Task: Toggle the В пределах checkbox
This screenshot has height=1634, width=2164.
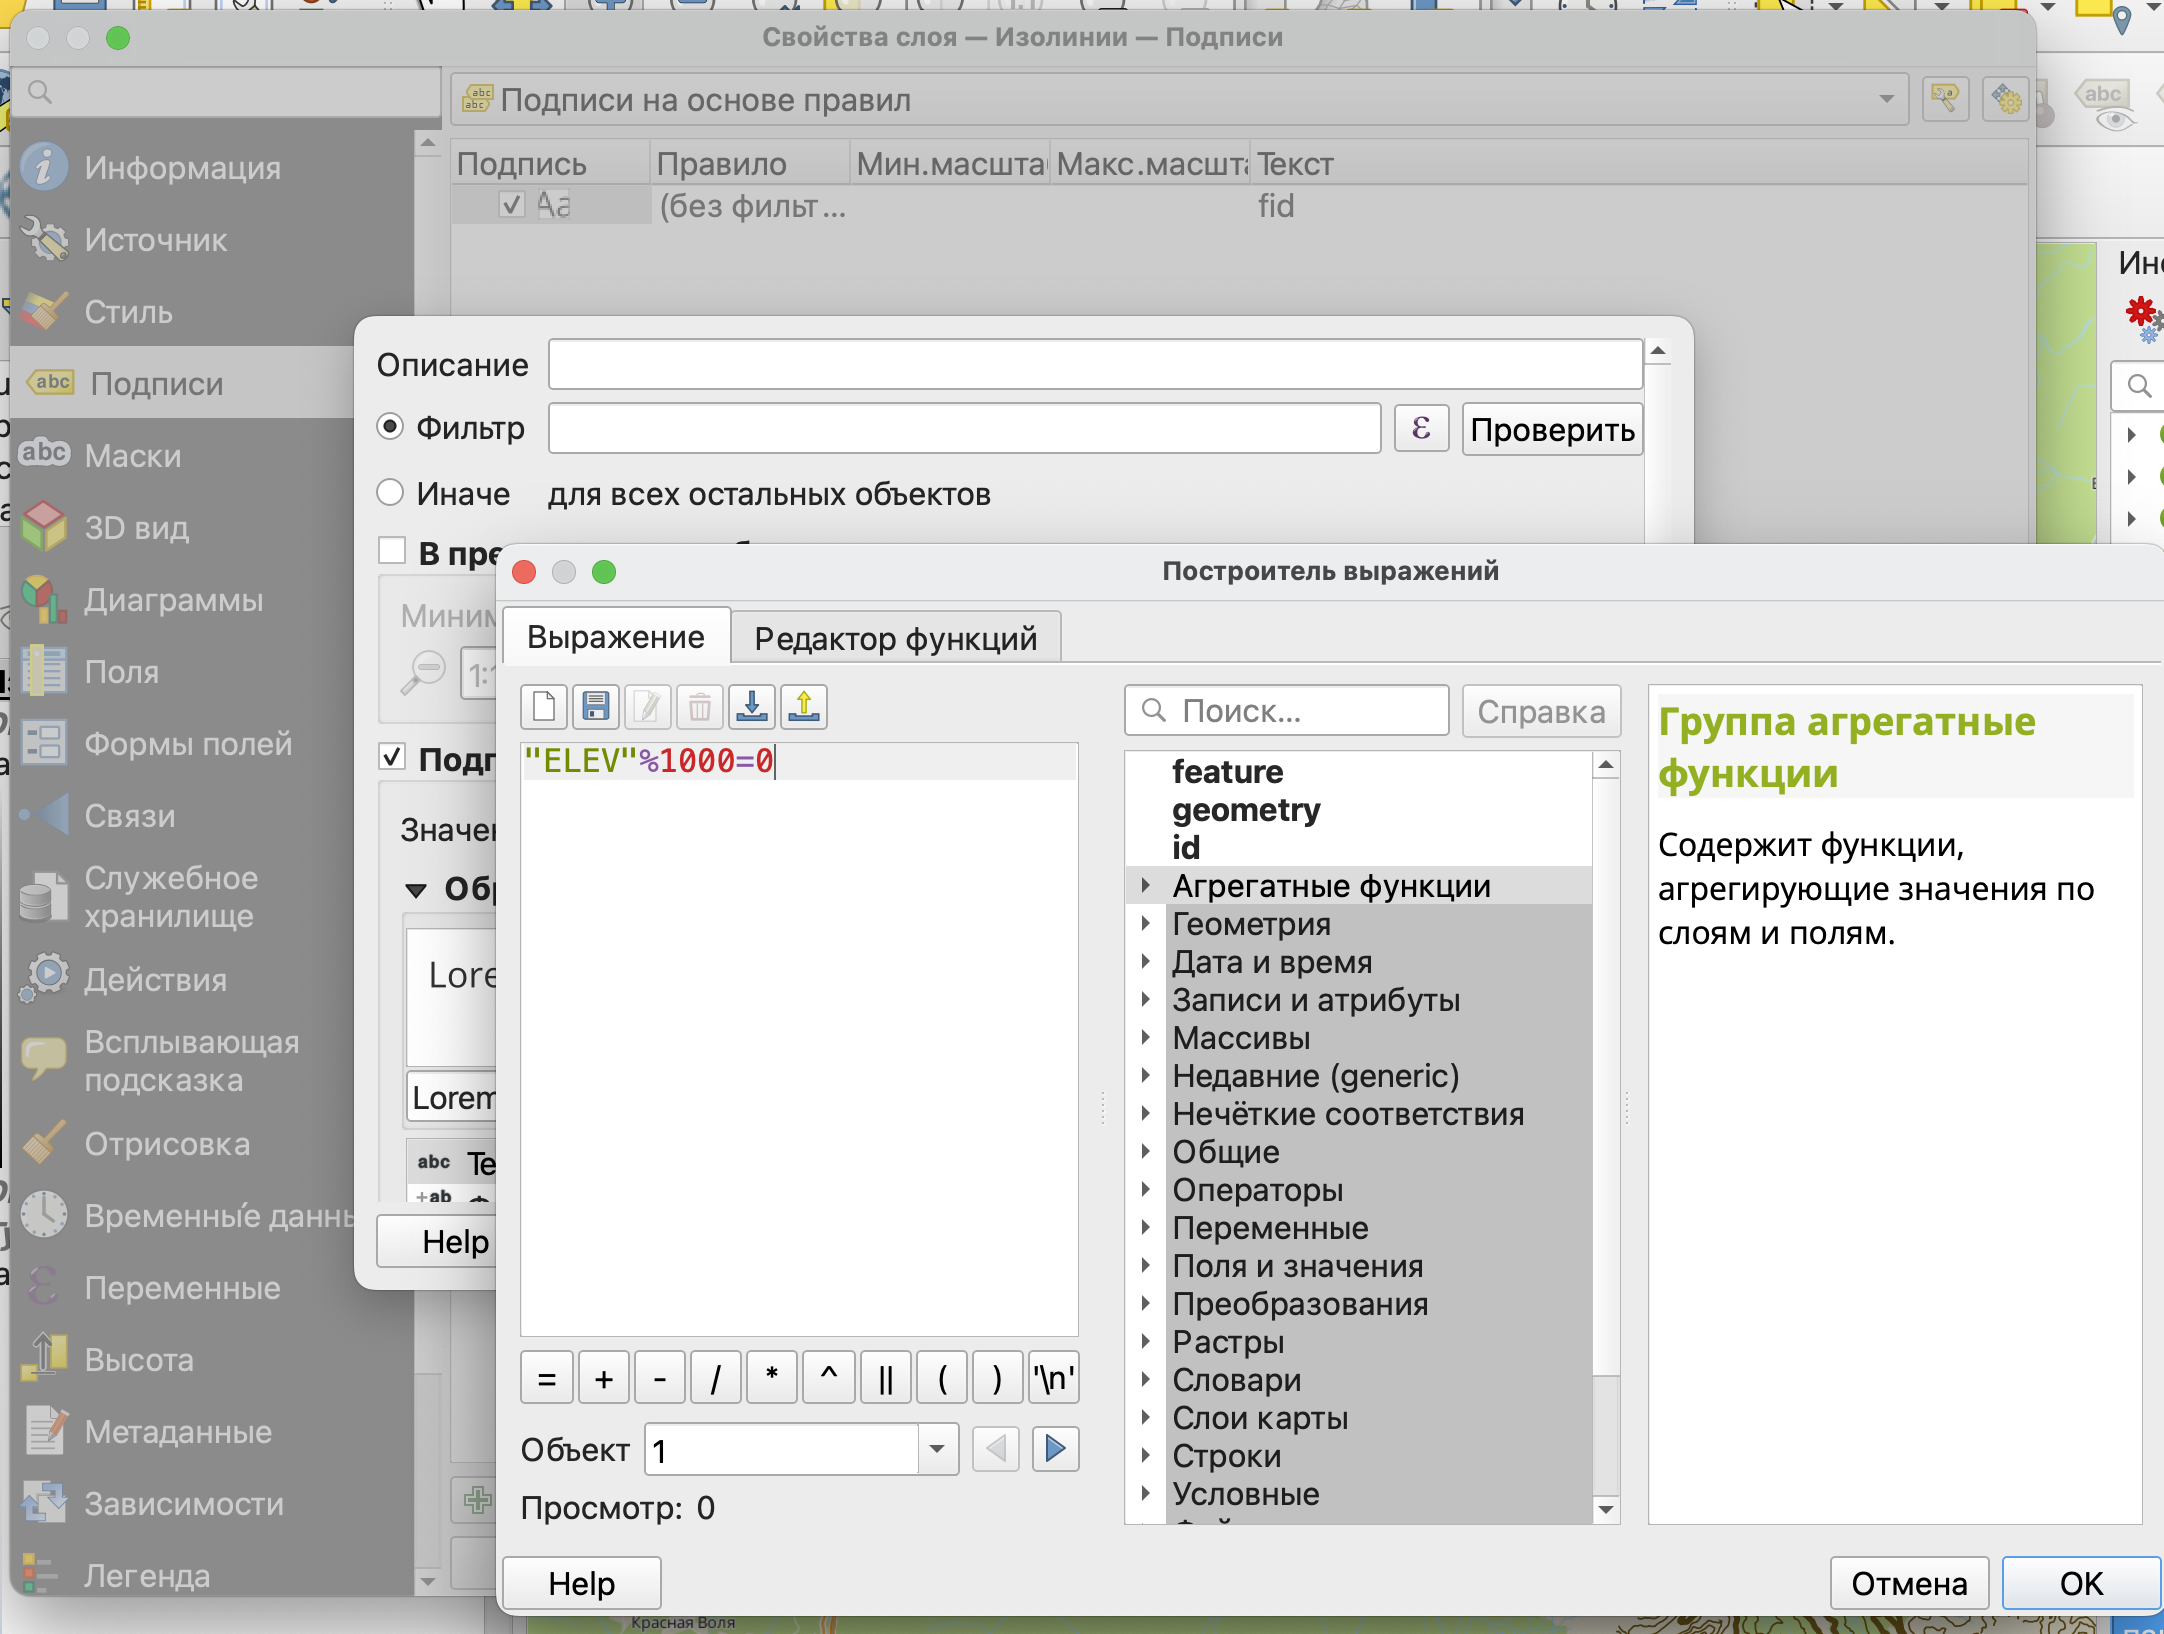Action: (392, 552)
